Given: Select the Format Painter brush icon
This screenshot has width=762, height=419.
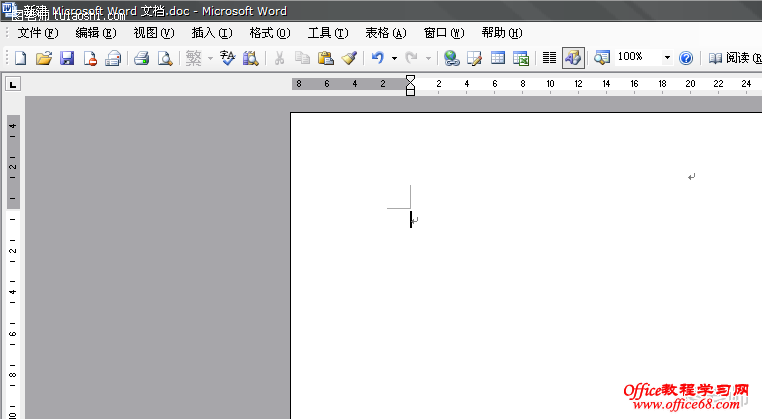Looking at the screenshot, I should coord(348,58).
